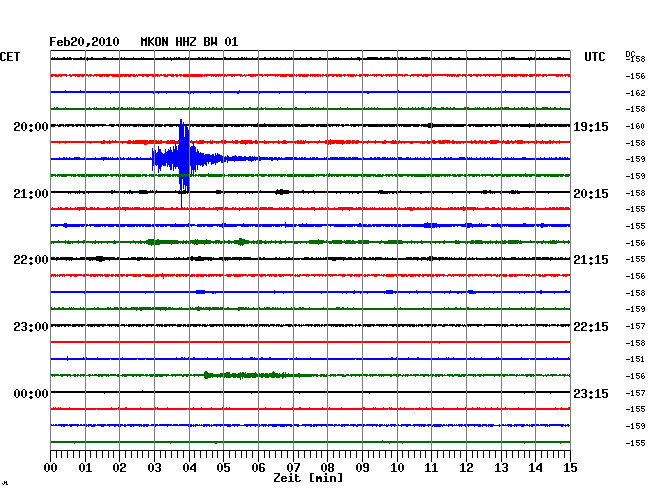
Task: Click minute mark 03 on the time axis
Action: tap(154, 467)
